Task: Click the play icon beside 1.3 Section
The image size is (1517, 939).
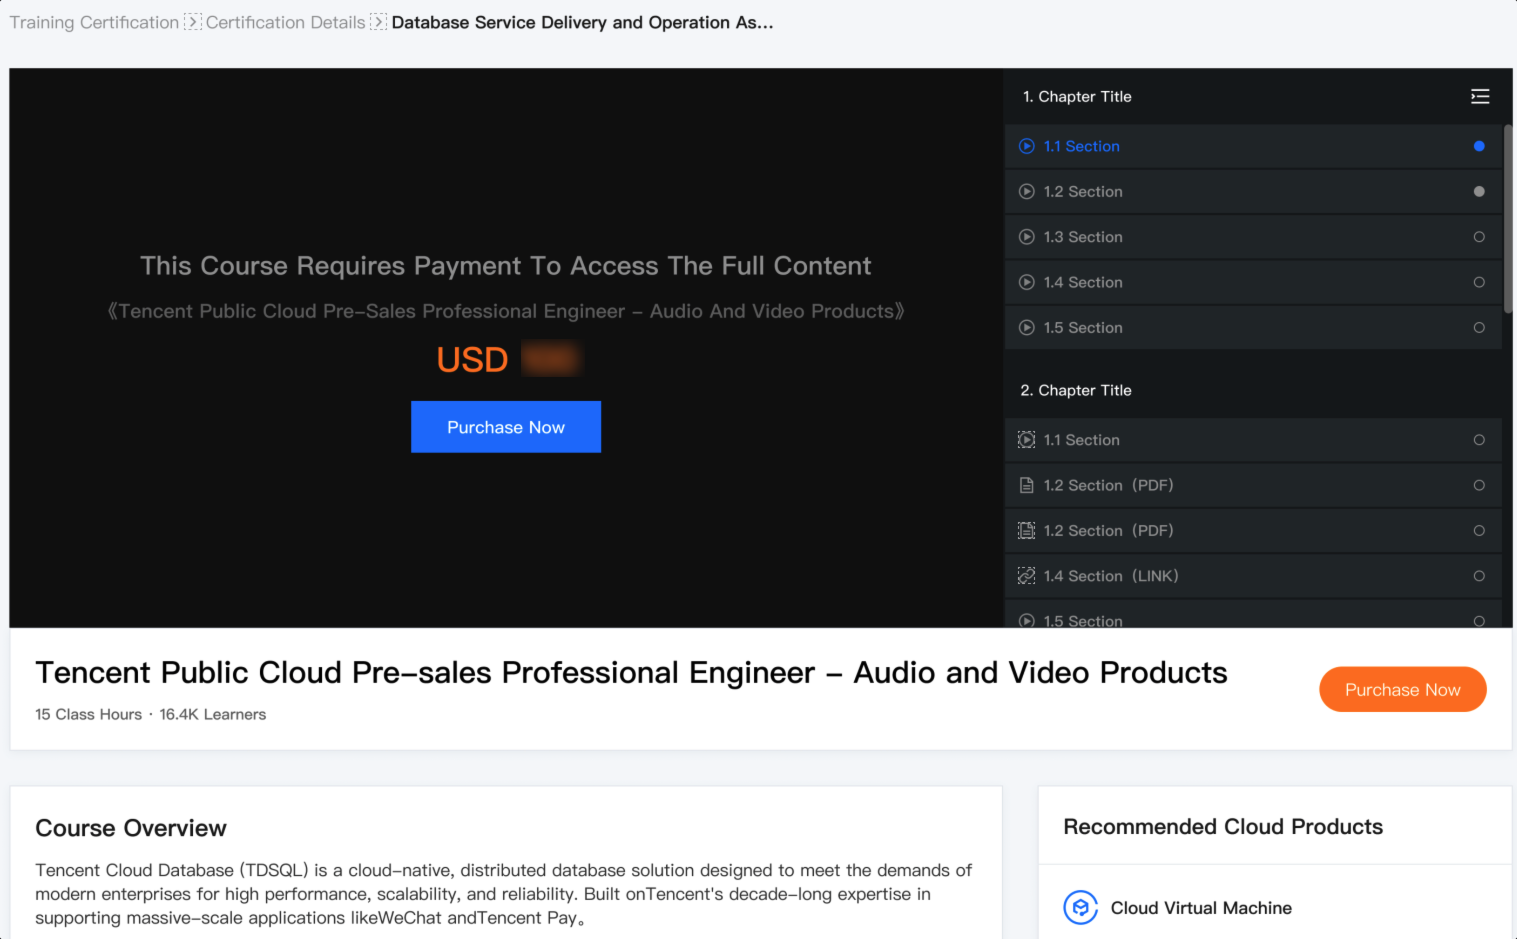Action: [x=1026, y=237]
